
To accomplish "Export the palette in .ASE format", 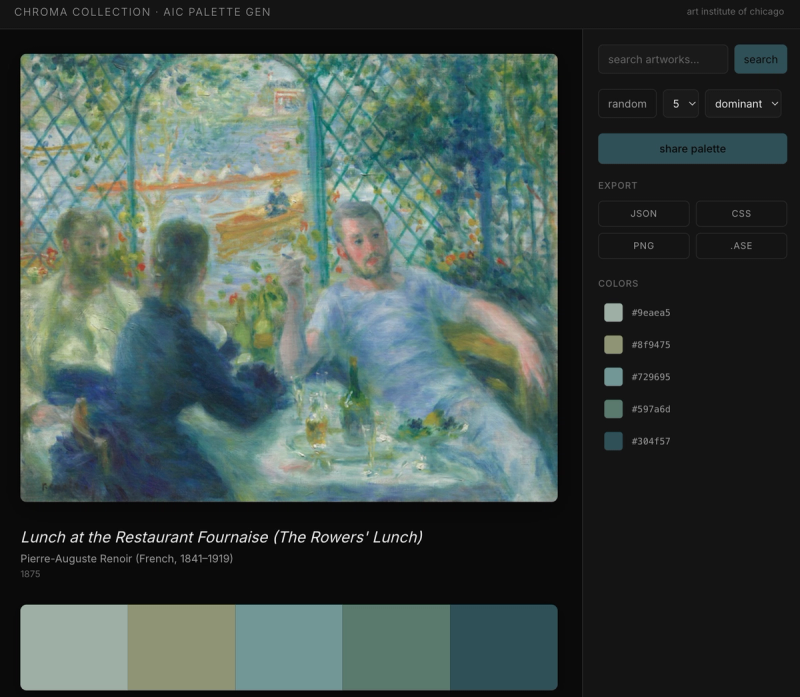I will click(x=741, y=245).
